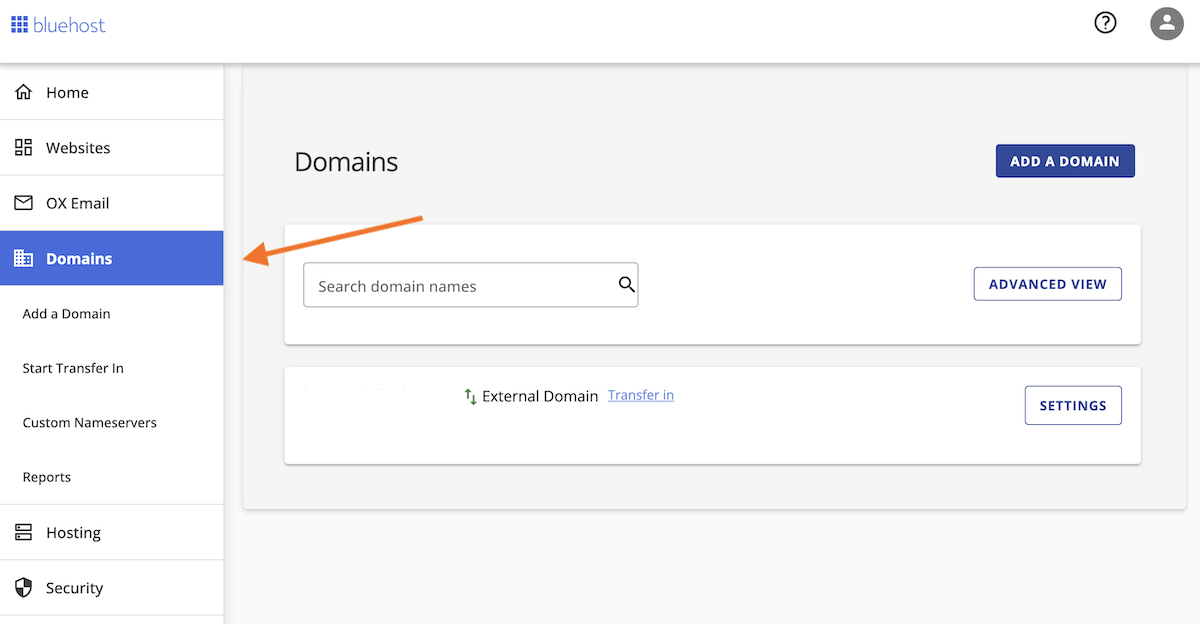Click the search magnifier icon
This screenshot has height=624, width=1200.
[x=627, y=285]
